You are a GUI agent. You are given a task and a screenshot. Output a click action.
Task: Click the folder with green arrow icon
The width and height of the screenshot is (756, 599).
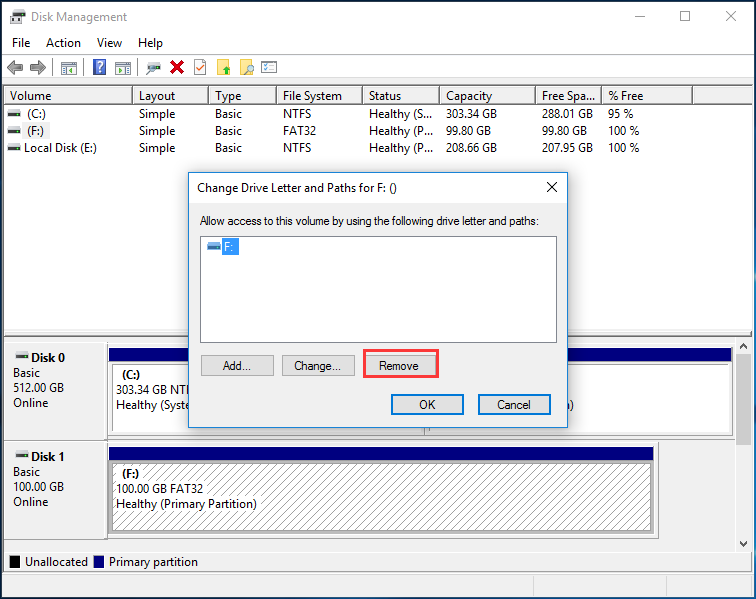click(223, 67)
